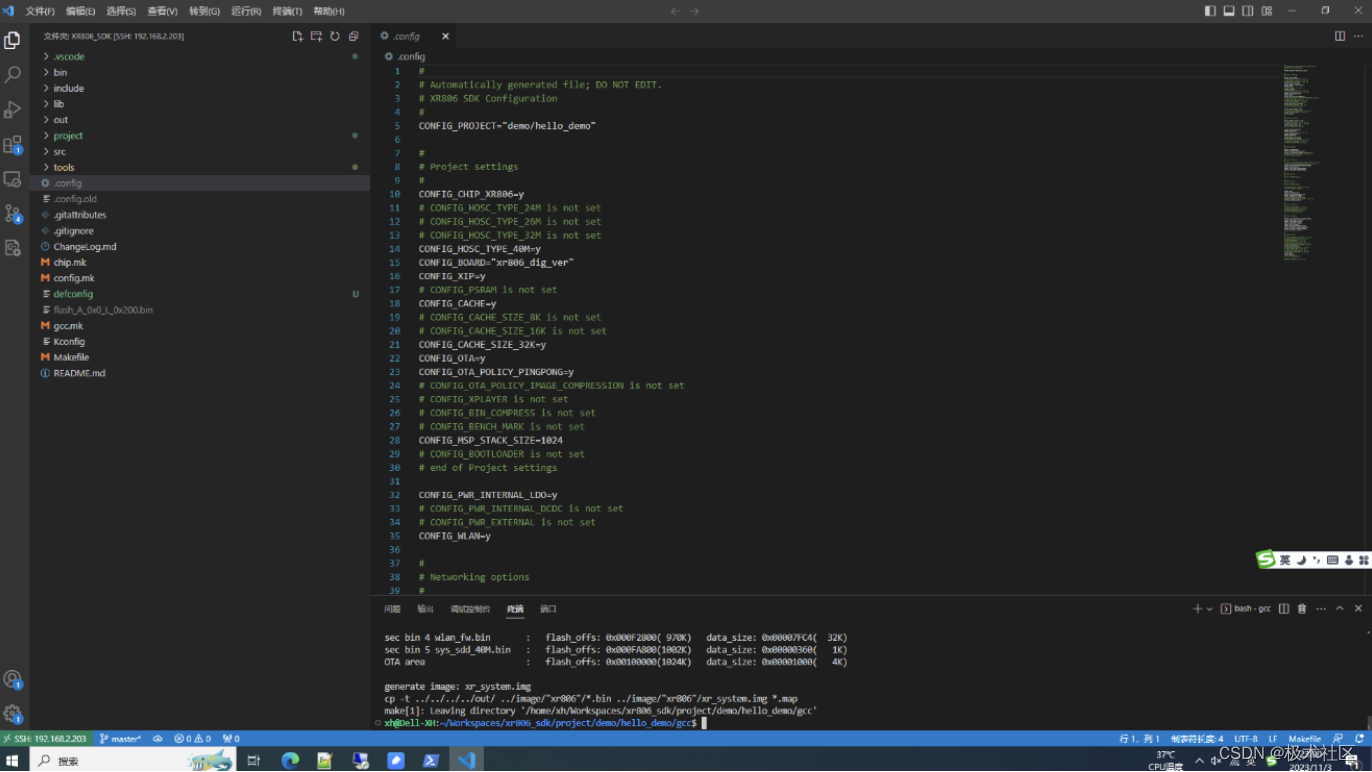Click the UTF-8 encoding status item
This screenshot has height=772, width=1372.
tap(1246, 739)
